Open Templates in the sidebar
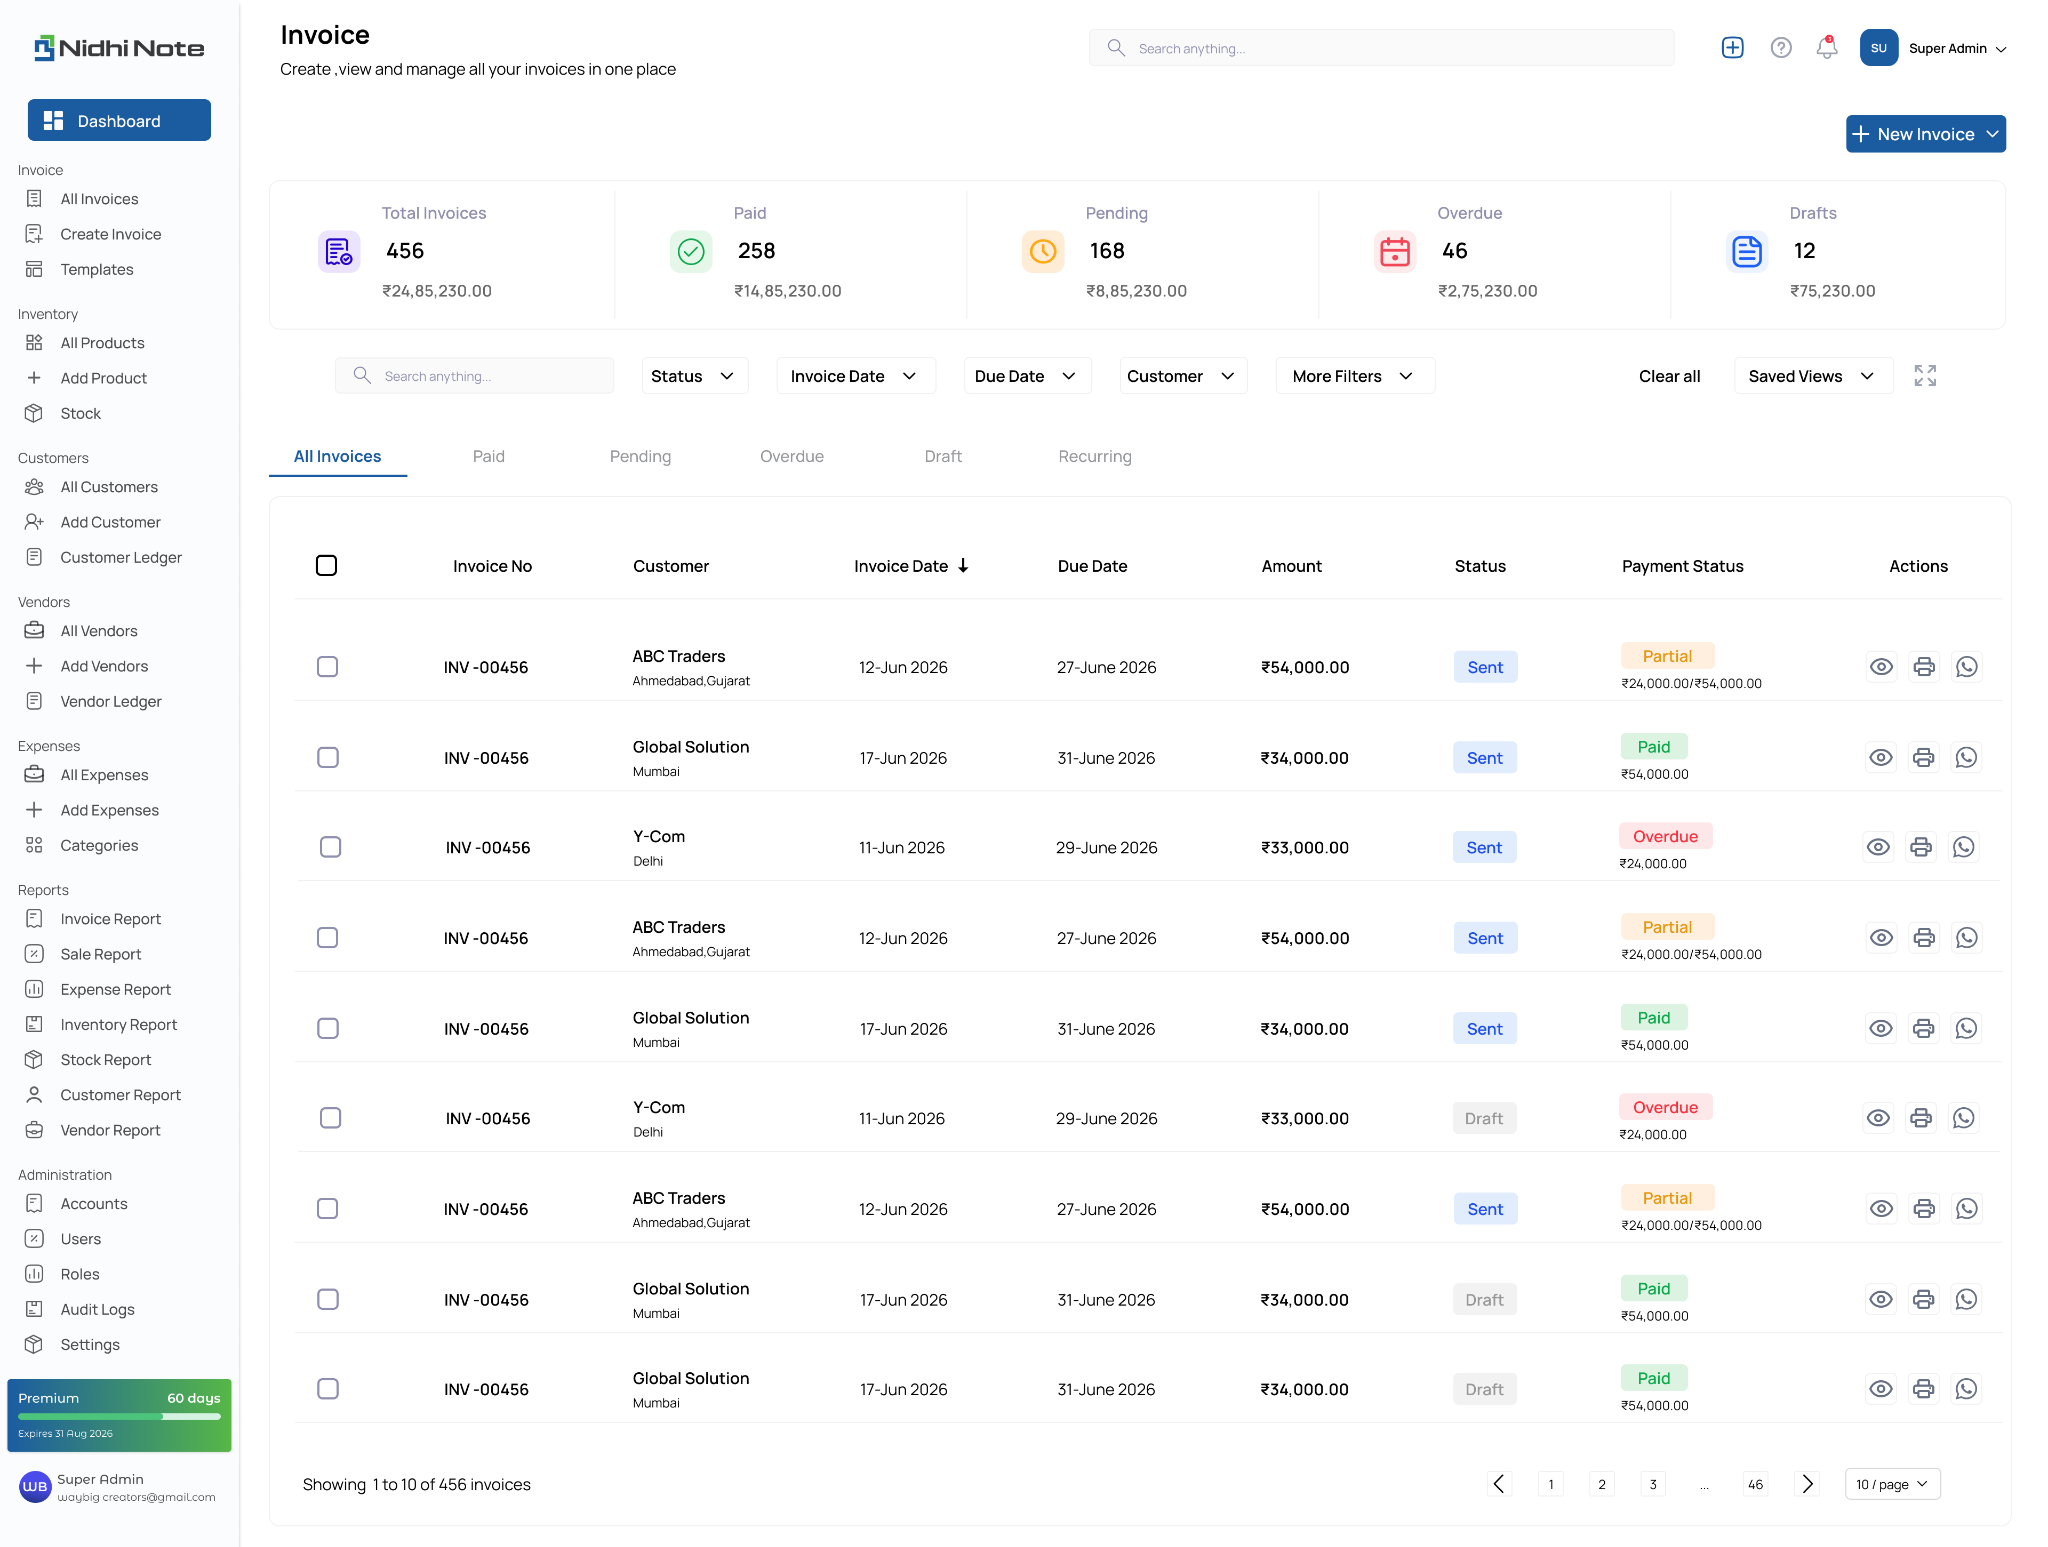The image size is (2048, 1547). 96,269
